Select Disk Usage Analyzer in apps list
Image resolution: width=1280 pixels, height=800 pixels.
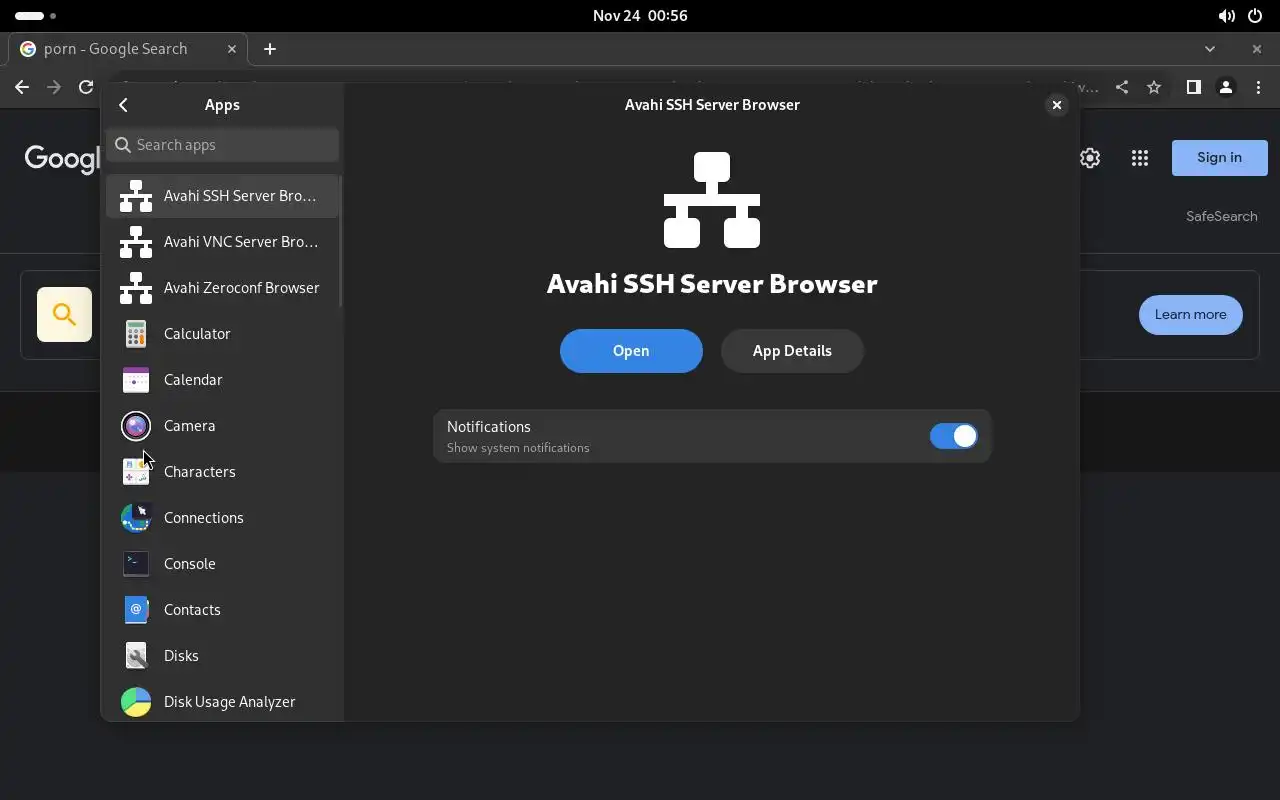(x=222, y=702)
